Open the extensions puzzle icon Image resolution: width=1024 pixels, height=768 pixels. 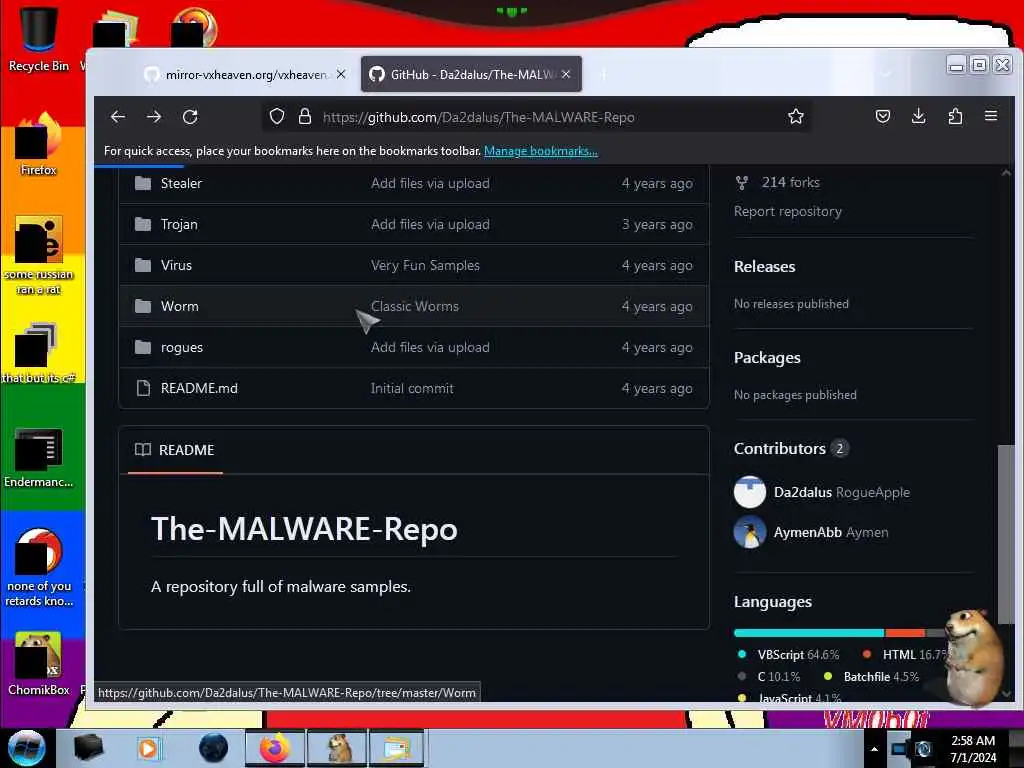(x=955, y=117)
